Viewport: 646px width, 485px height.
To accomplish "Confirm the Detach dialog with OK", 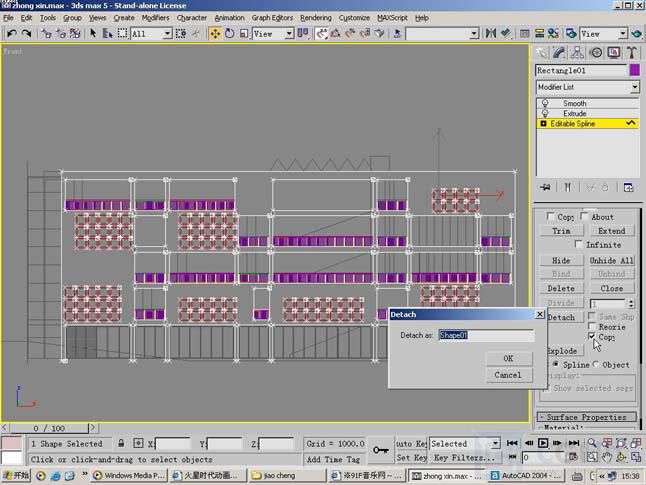I will tap(509, 358).
